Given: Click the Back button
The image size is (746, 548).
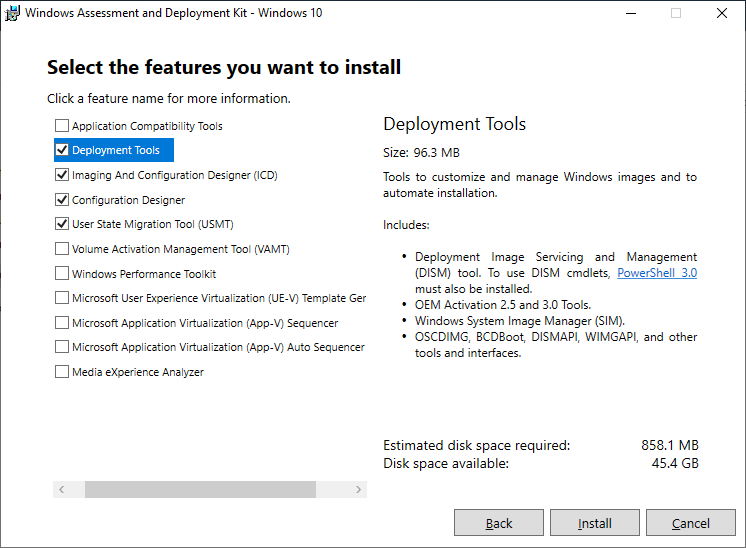Looking at the screenshot, I should (499, 523).
